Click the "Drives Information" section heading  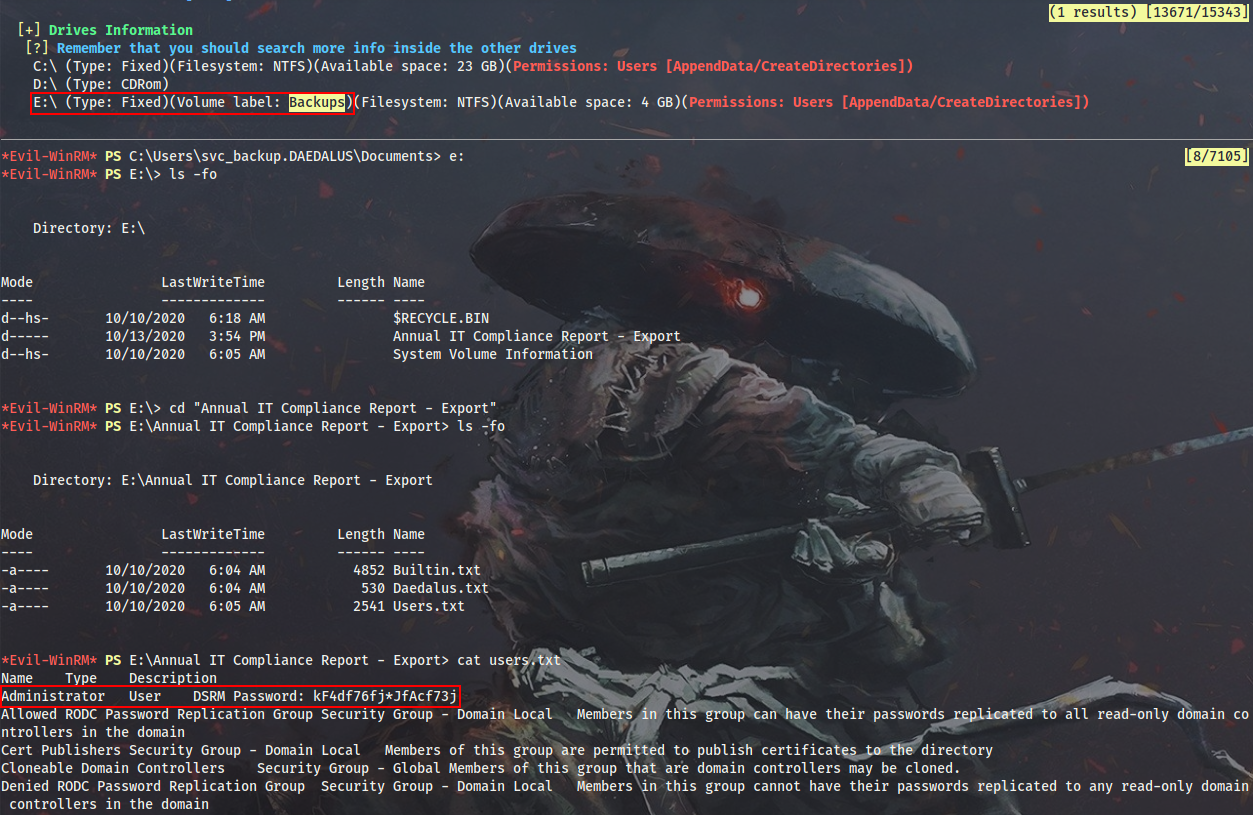121,30
